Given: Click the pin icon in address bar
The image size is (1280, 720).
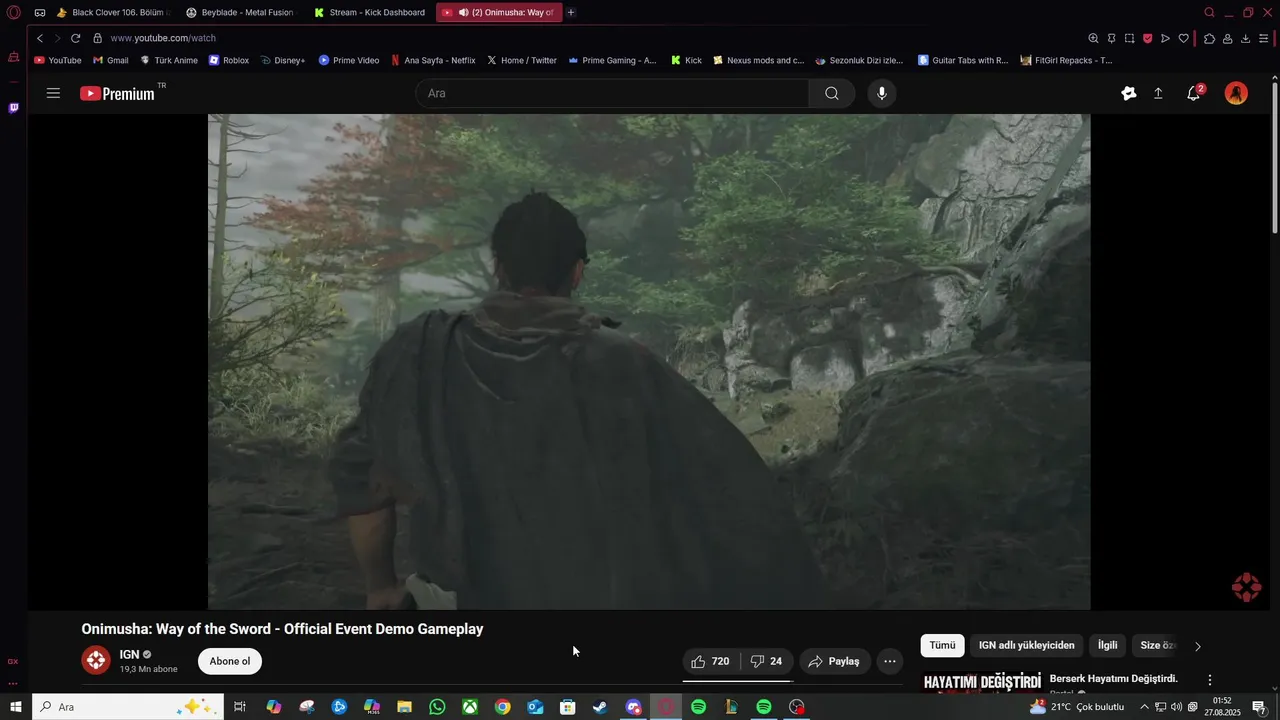Looking at the screenshot, I should click(x=1111, y=38).
